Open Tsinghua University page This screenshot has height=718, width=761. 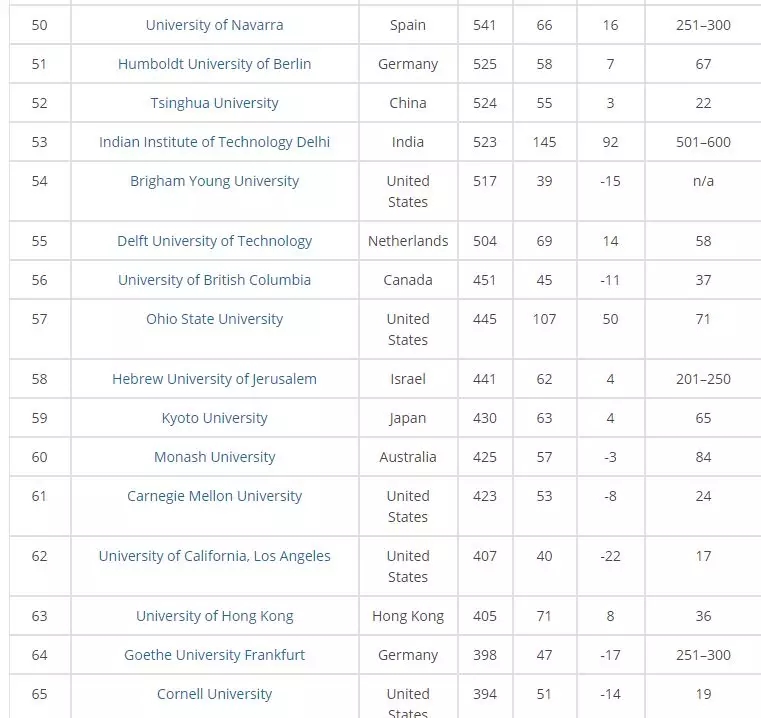pyautogui.click(x=214, y=103)
